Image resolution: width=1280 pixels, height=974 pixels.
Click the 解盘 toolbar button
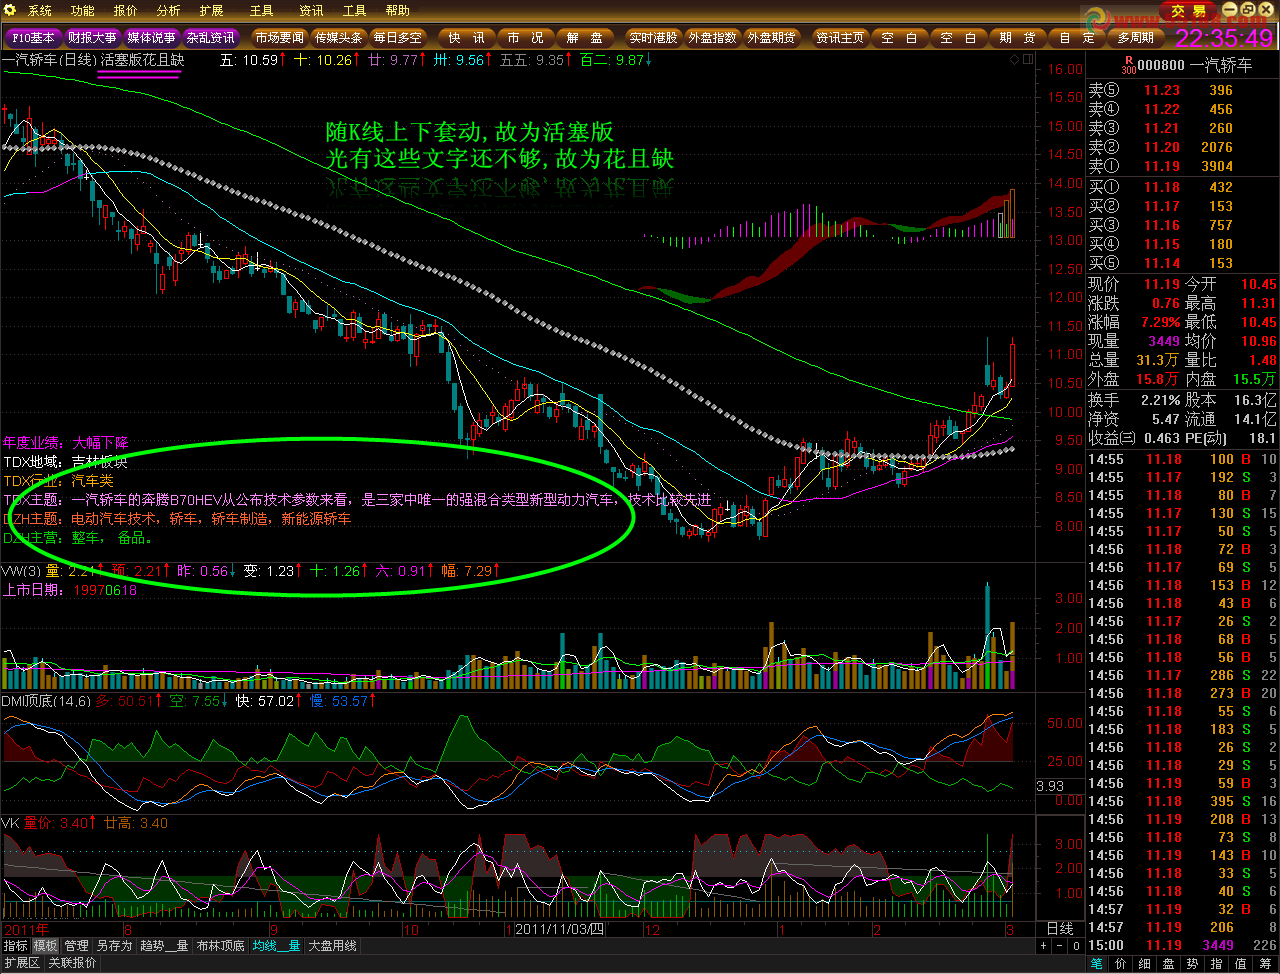[x=584, y=38]
